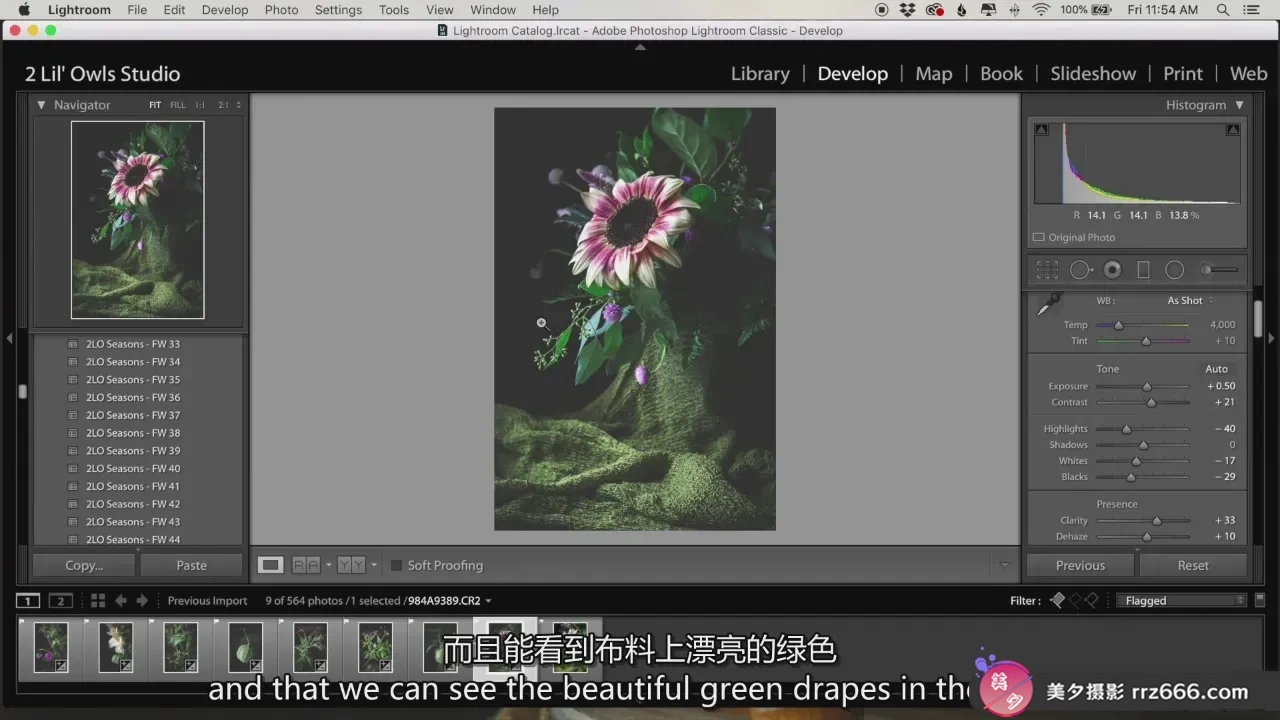Select the Graduated Filter tool
The width and height of the screenshot is (1280, 720).
(1144, 270)
